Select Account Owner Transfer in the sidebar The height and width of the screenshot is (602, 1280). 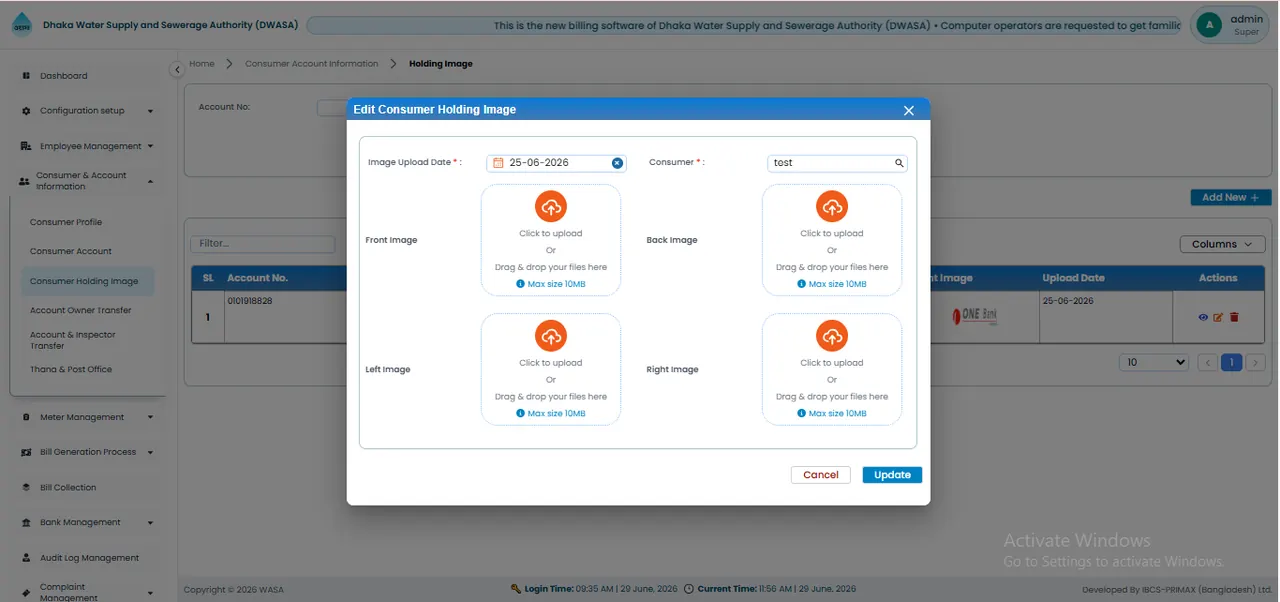pos(81,310)
